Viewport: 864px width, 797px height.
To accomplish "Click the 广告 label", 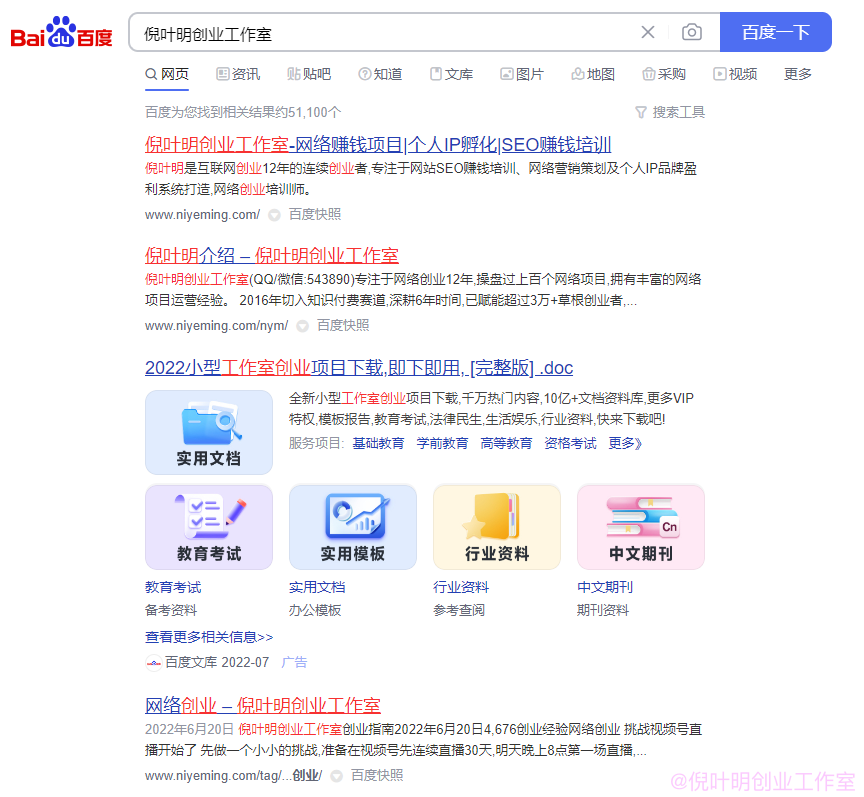I will [x=294, y=663].
